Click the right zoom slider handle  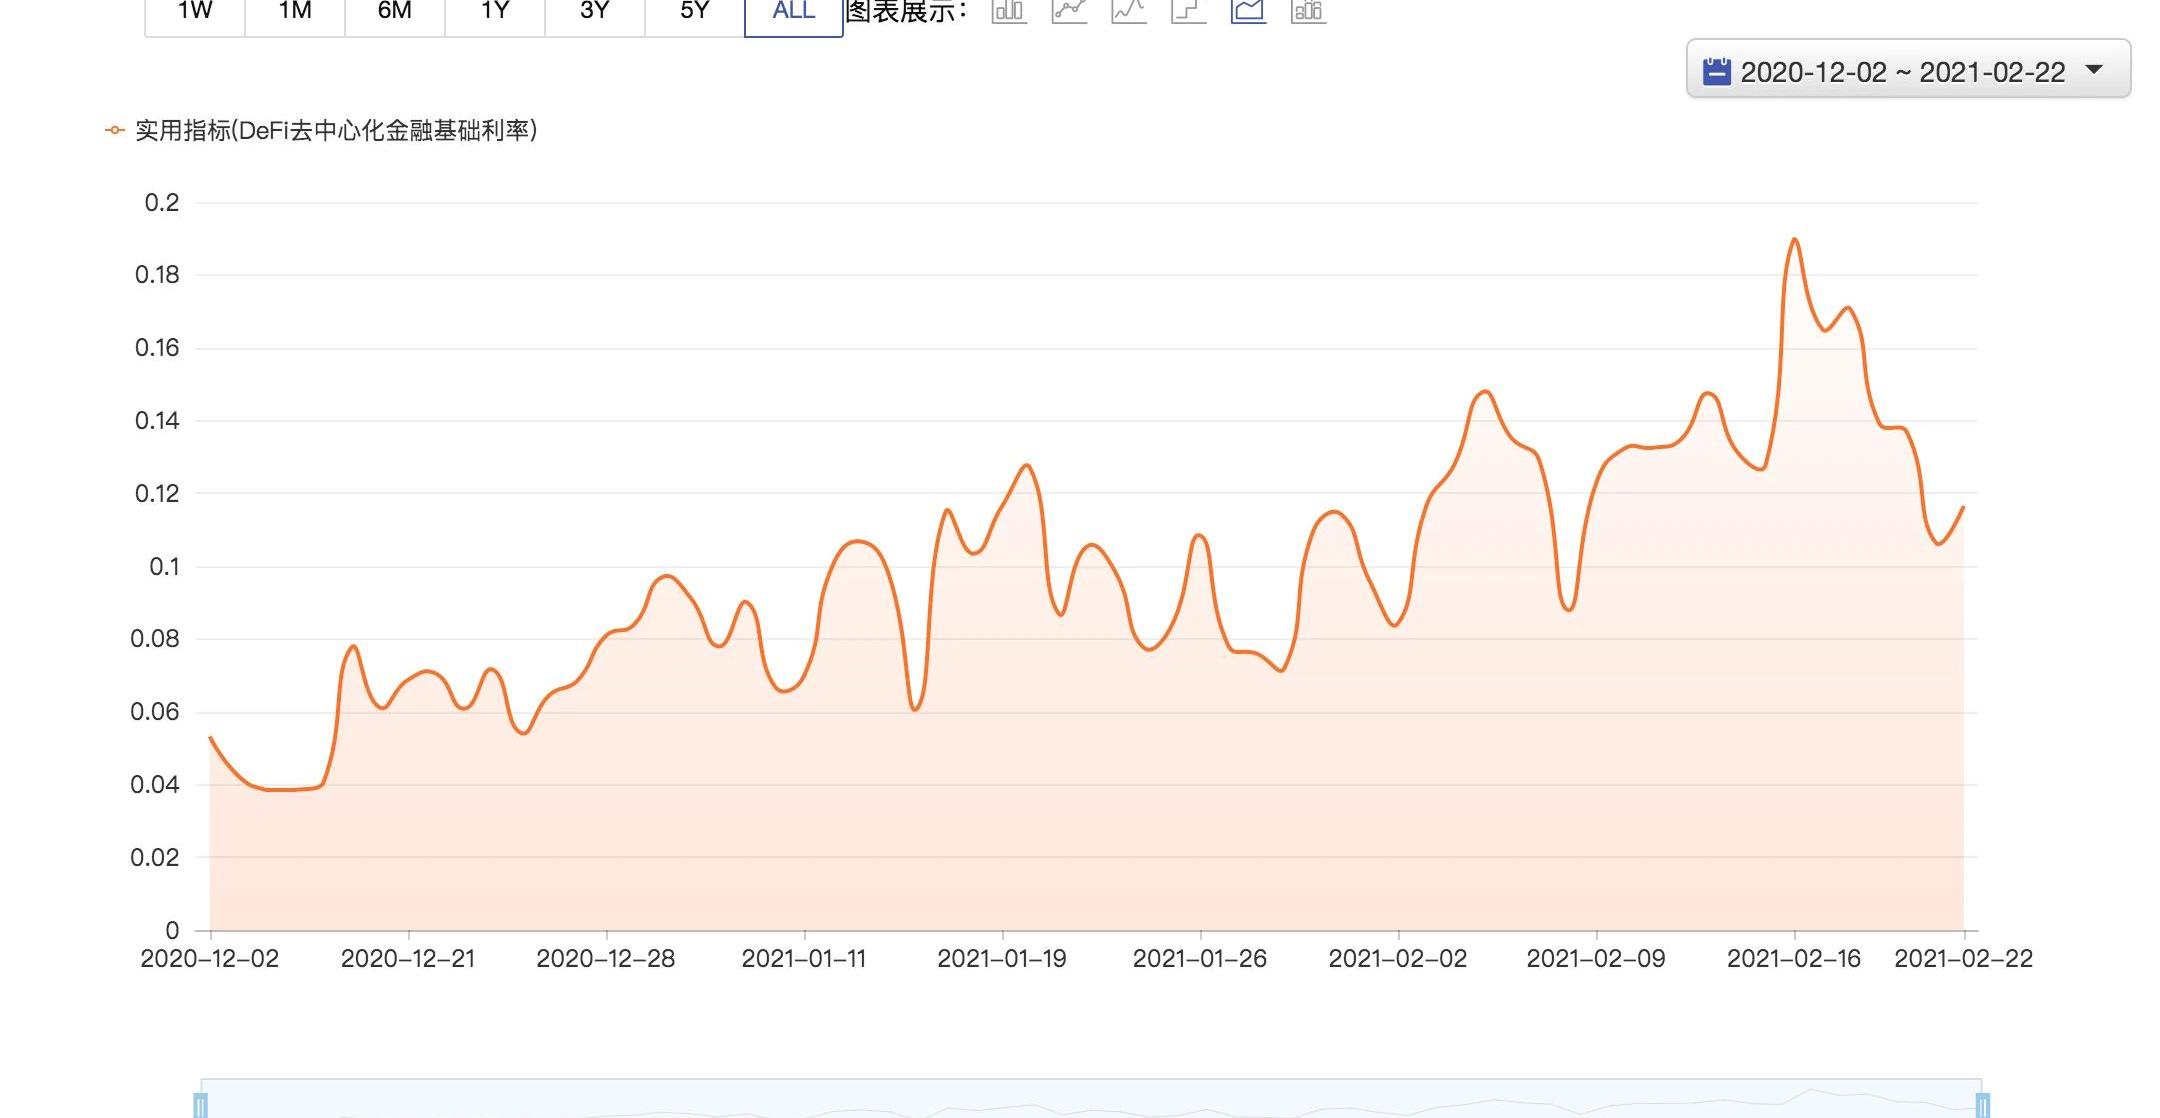(x=1982, y=1105)
